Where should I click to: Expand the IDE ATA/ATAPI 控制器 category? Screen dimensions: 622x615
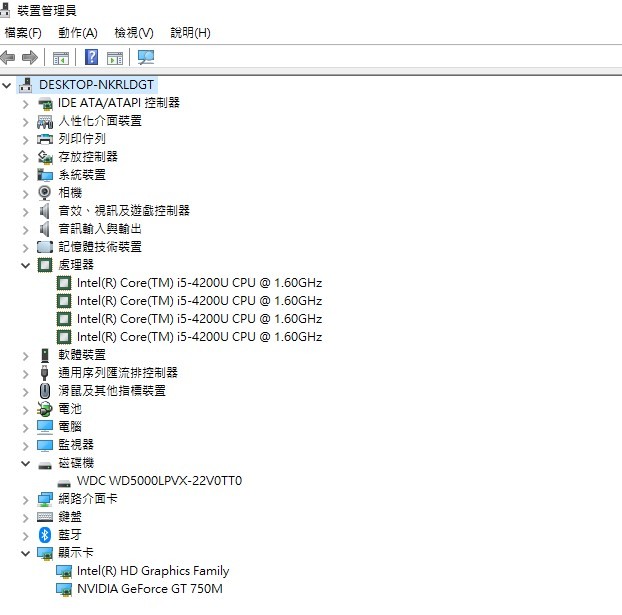(25, 104)
